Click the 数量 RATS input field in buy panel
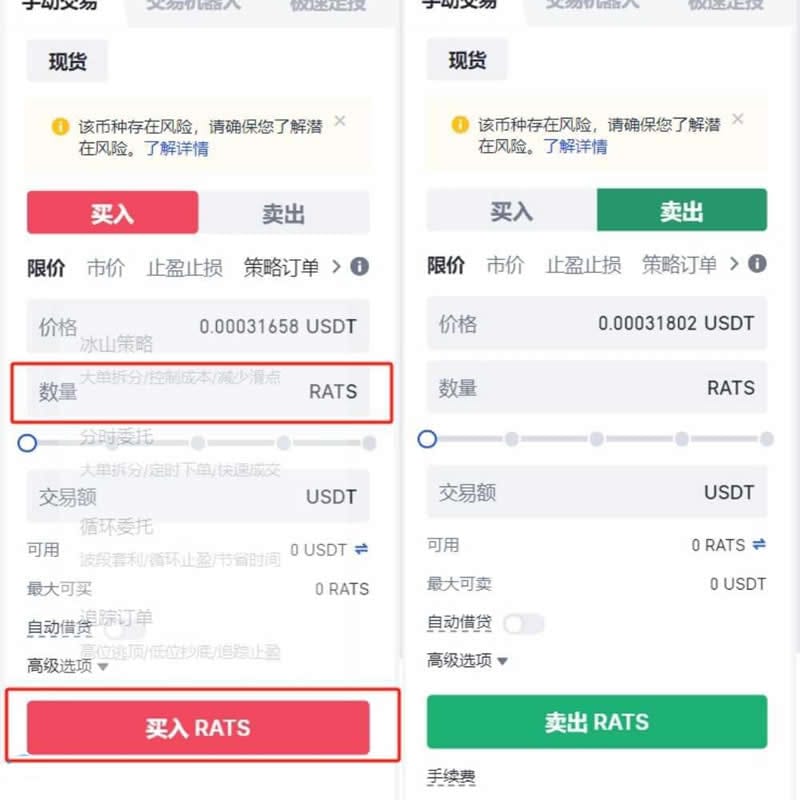The height and width of the screenshot is (800, 800). (198, 391)
